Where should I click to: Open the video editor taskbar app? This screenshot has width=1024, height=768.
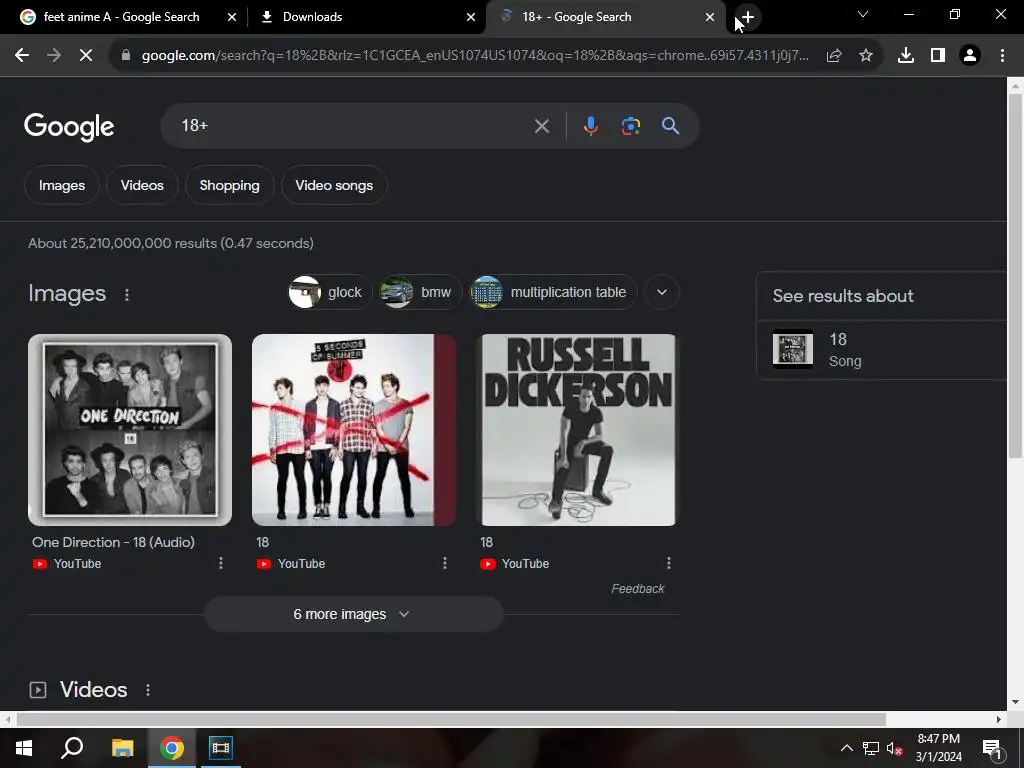pyautogui.click(x=221, y=748)
